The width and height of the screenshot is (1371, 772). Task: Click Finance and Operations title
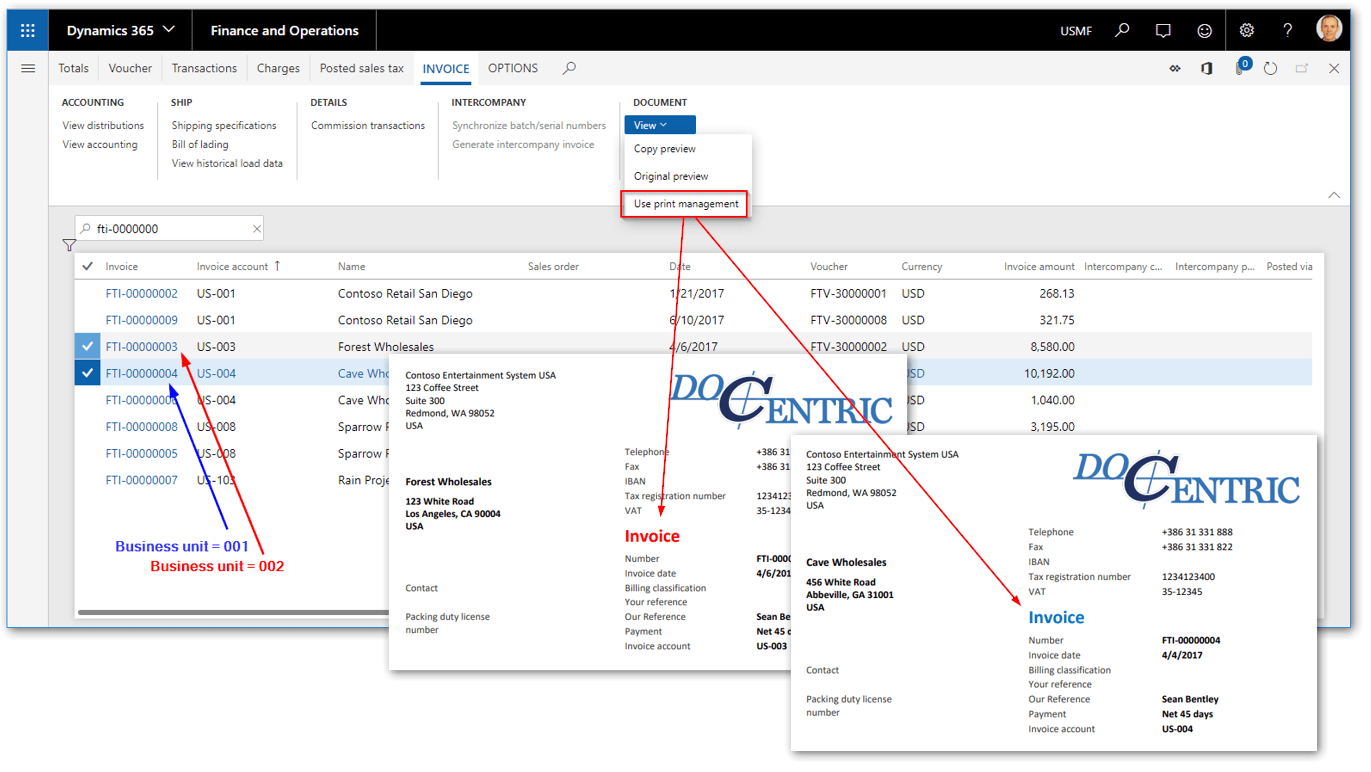pyautogui.click(x=284, y=31)
